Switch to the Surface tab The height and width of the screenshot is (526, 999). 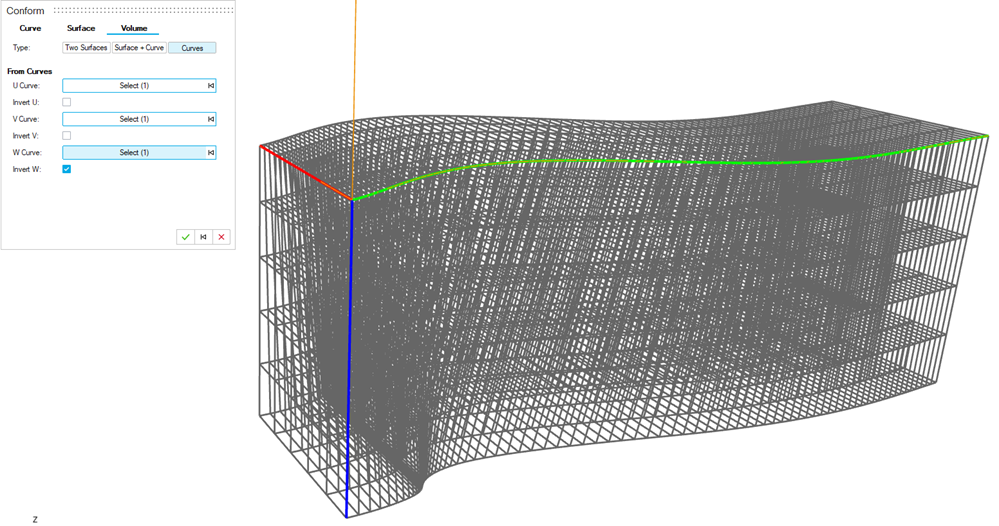click(81, 28)
